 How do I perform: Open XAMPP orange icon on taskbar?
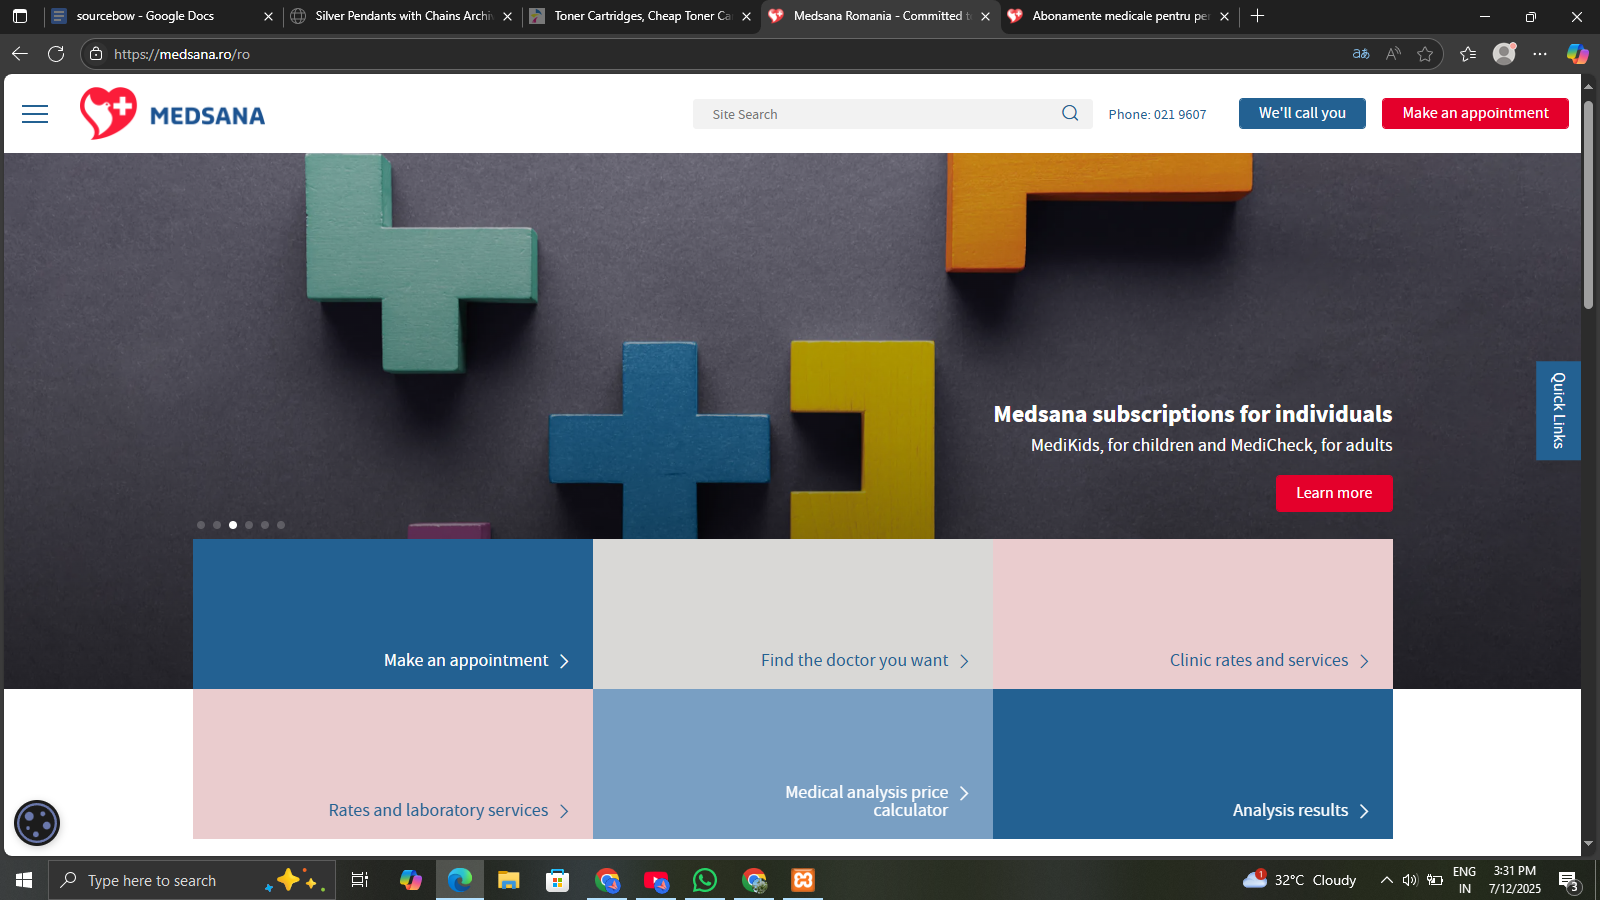[803, 880]
